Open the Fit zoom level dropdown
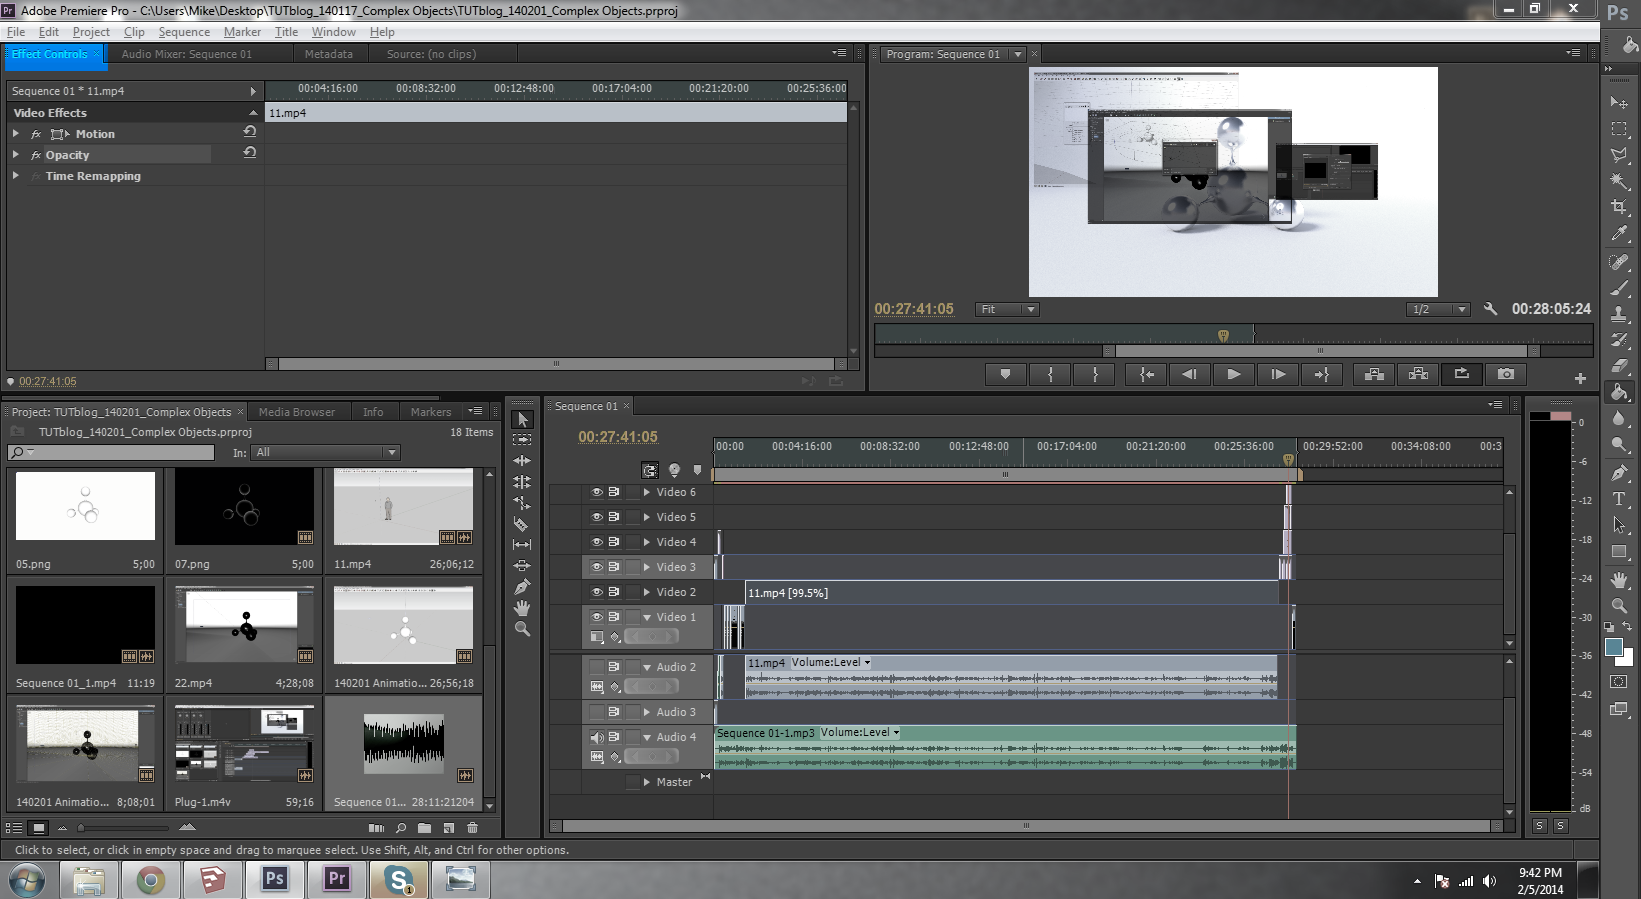Viewport: 1641px width, 899px height. pyautogui.click(x=1008, y=310)
